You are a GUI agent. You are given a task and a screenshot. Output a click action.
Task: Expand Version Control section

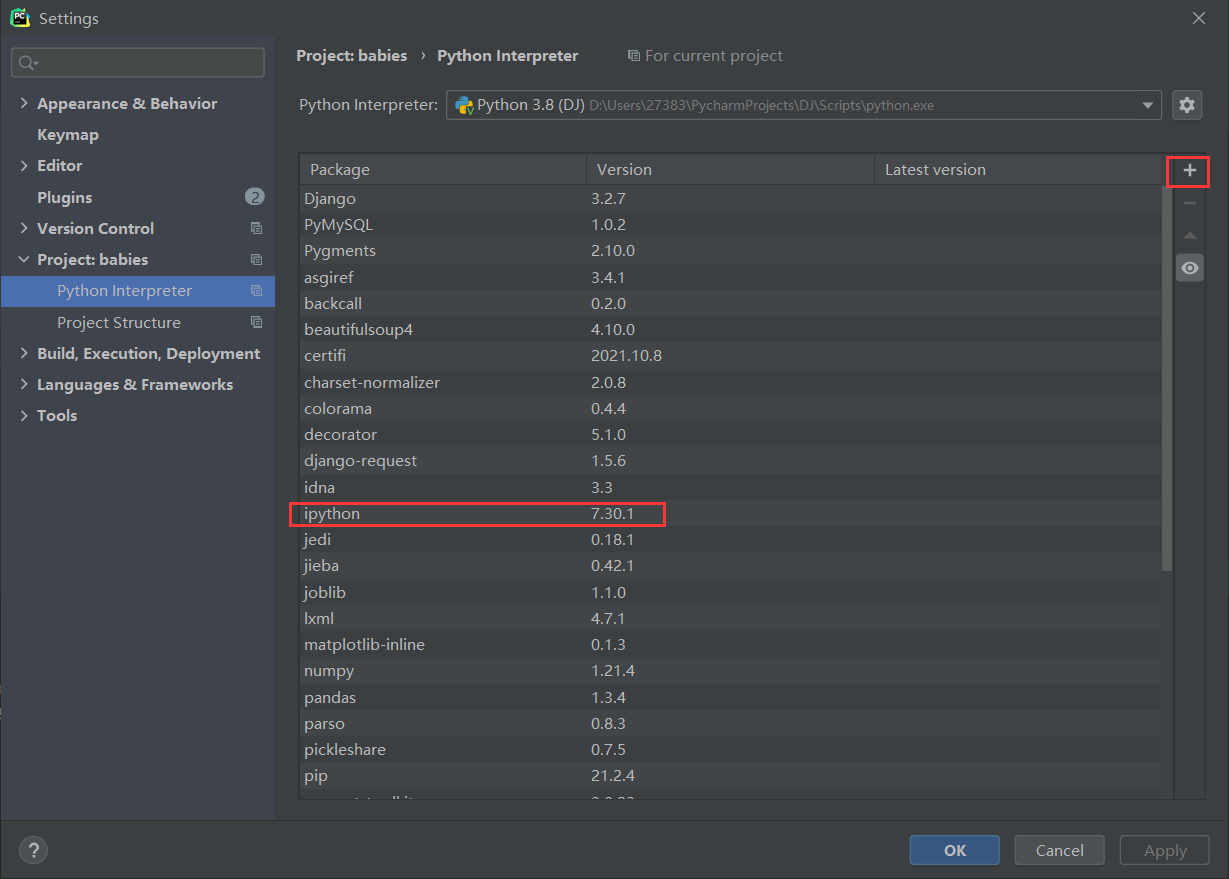[24, 229]
